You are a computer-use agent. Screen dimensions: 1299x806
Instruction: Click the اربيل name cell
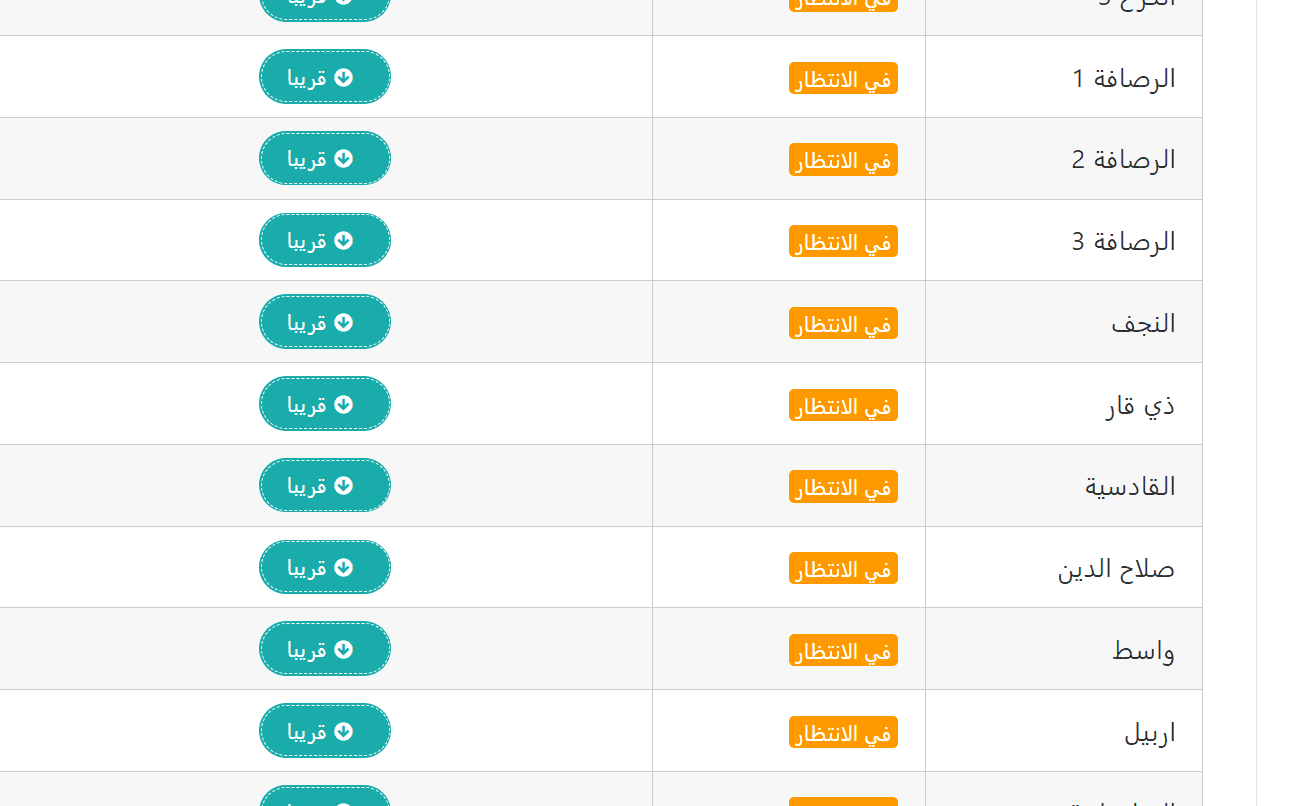pyautogui.click(x=1064, y=731)
